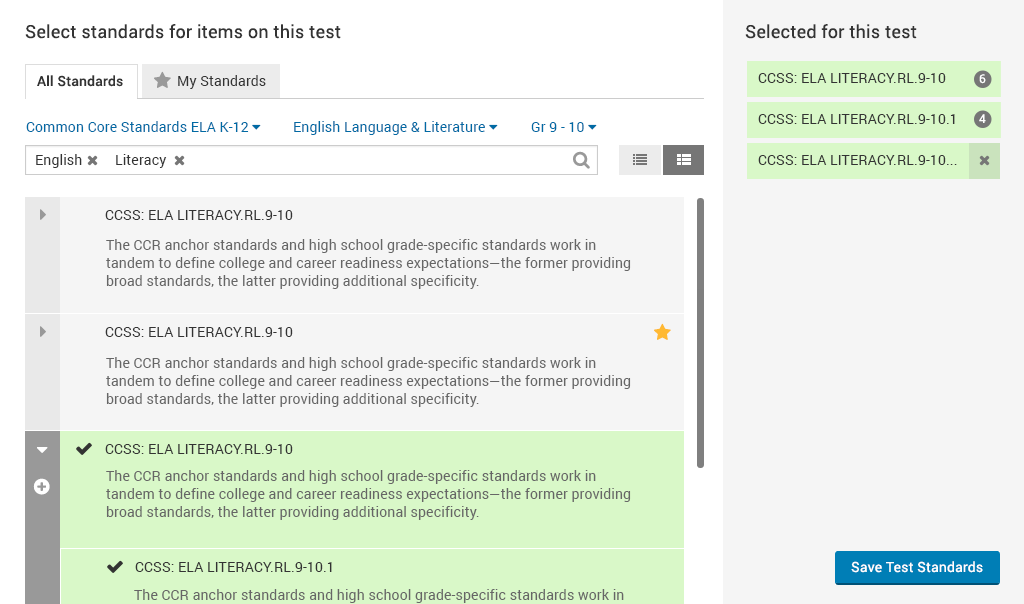Open Common Core Standards ELA K-12 dropdown
Viewport: 1024px width, 604px height.
143,127
